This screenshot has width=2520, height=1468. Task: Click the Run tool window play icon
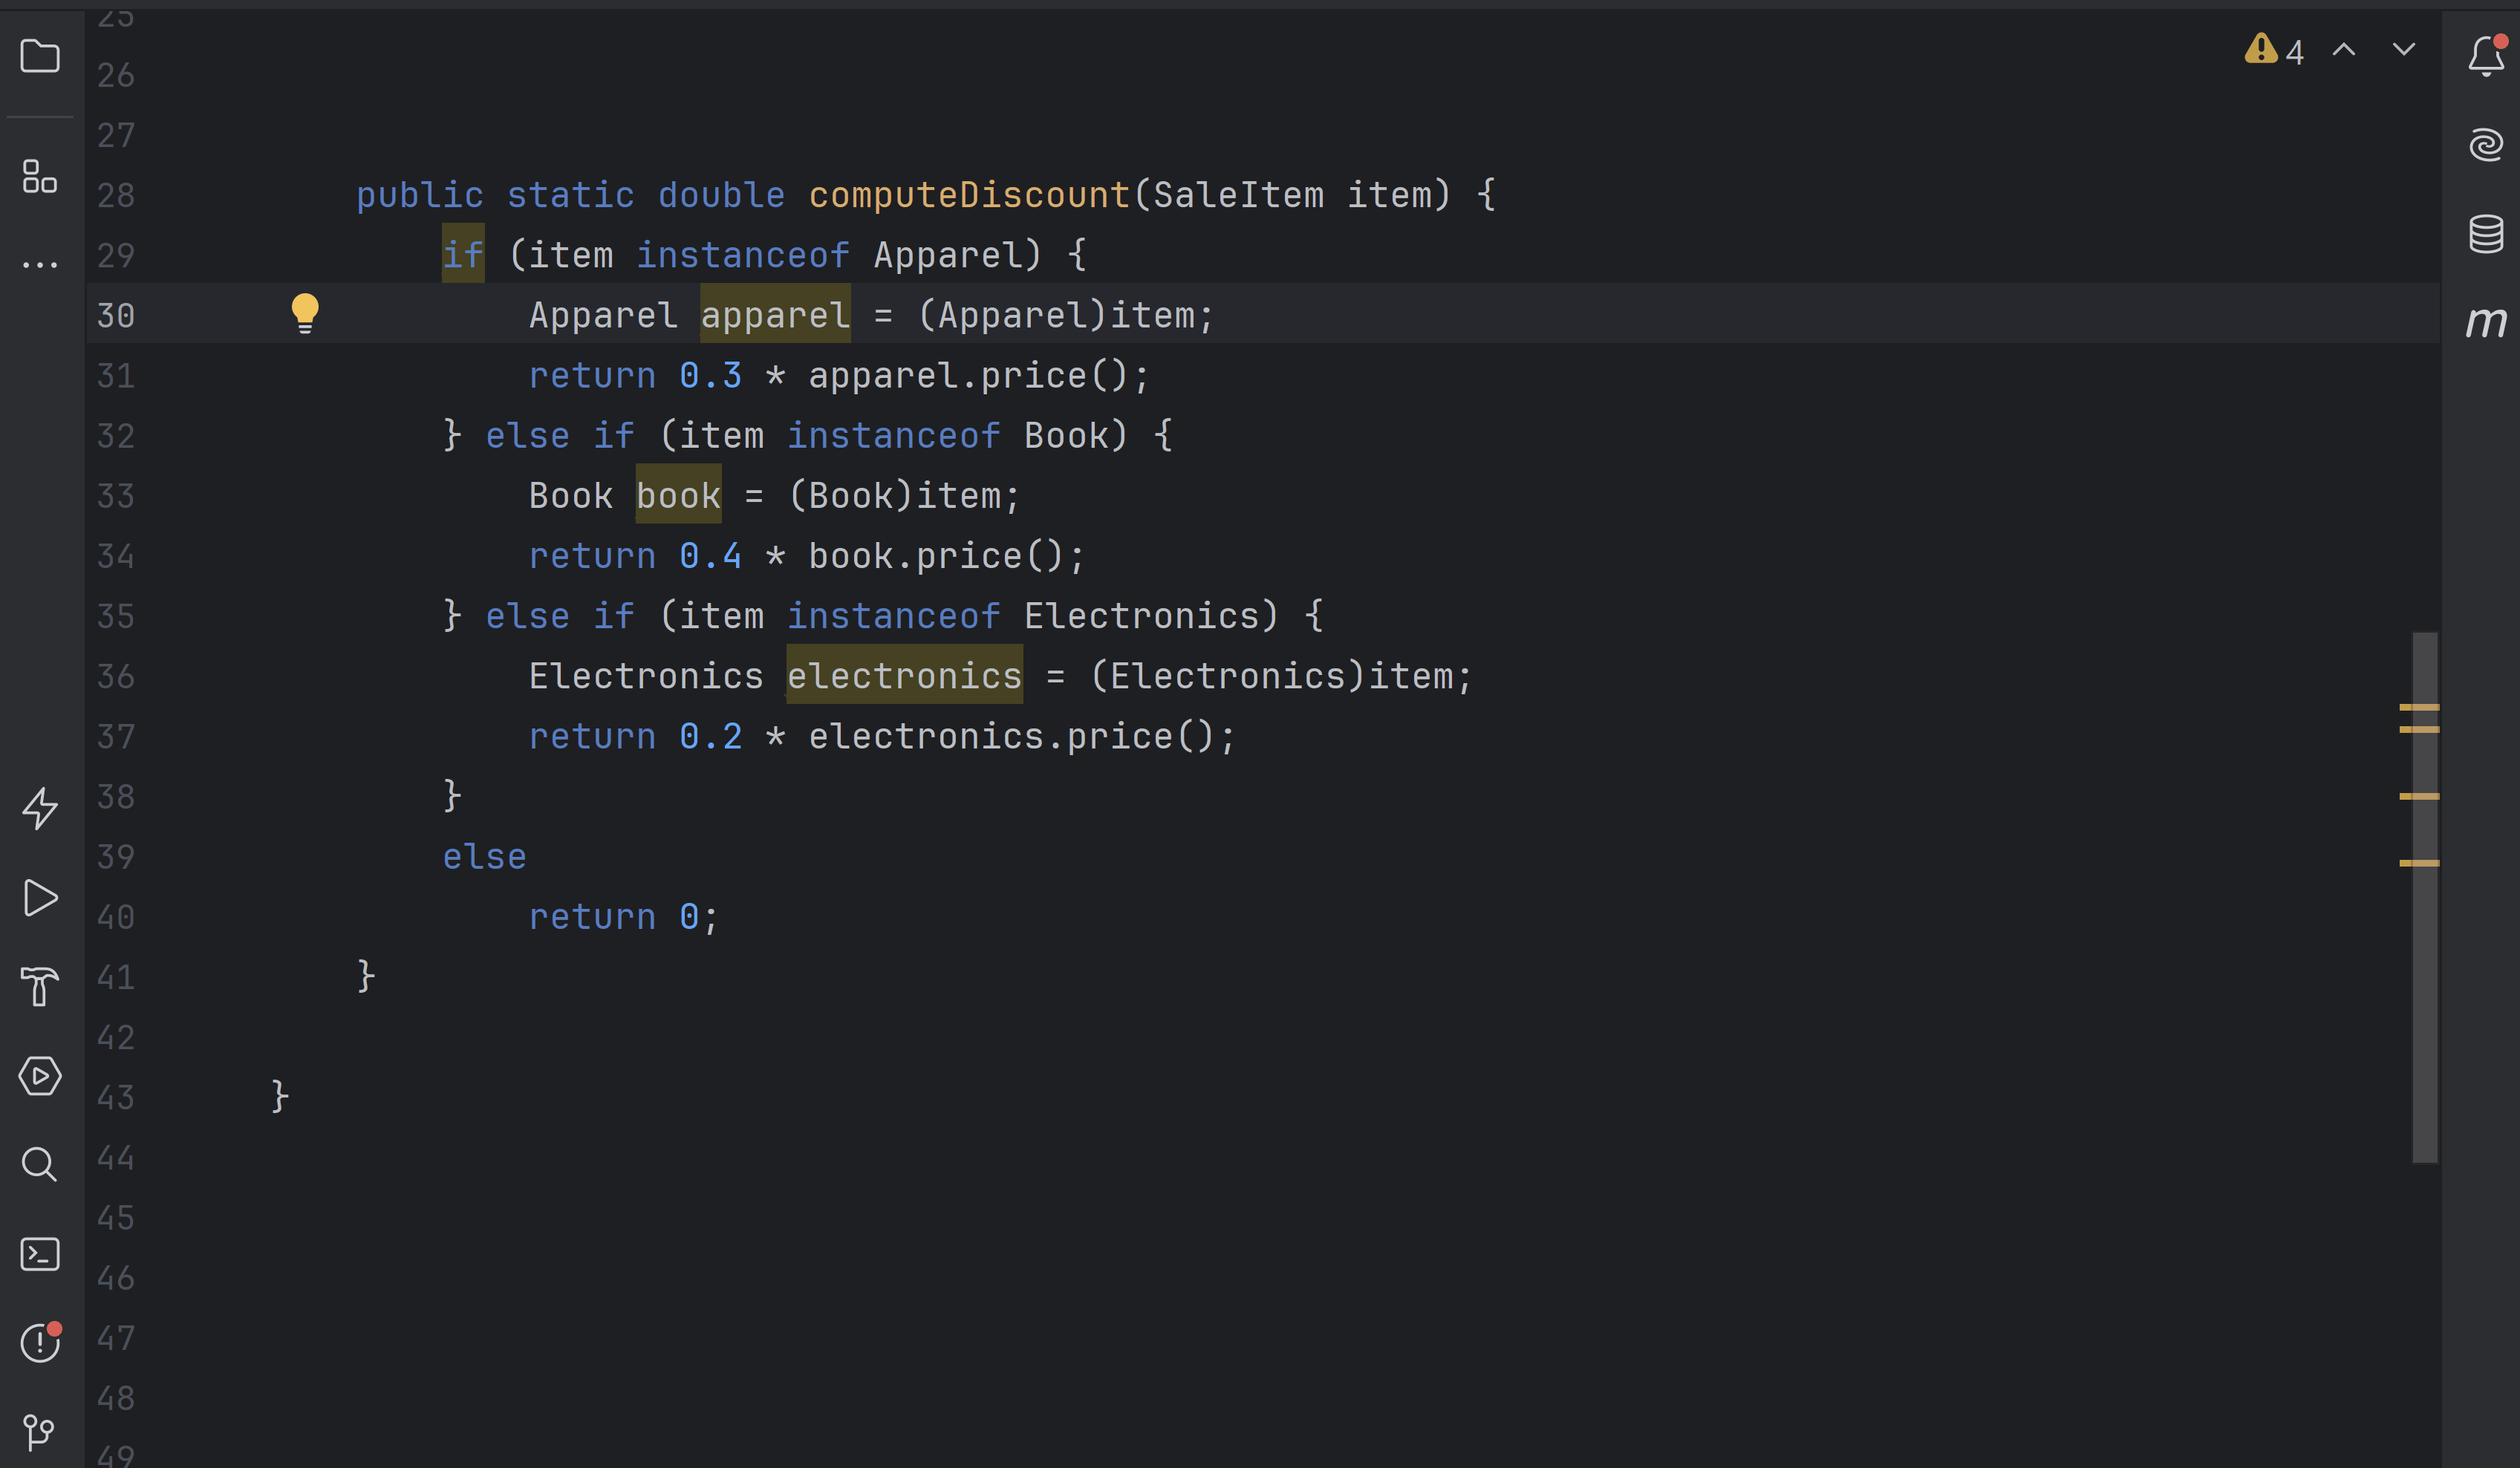(40, 897)
